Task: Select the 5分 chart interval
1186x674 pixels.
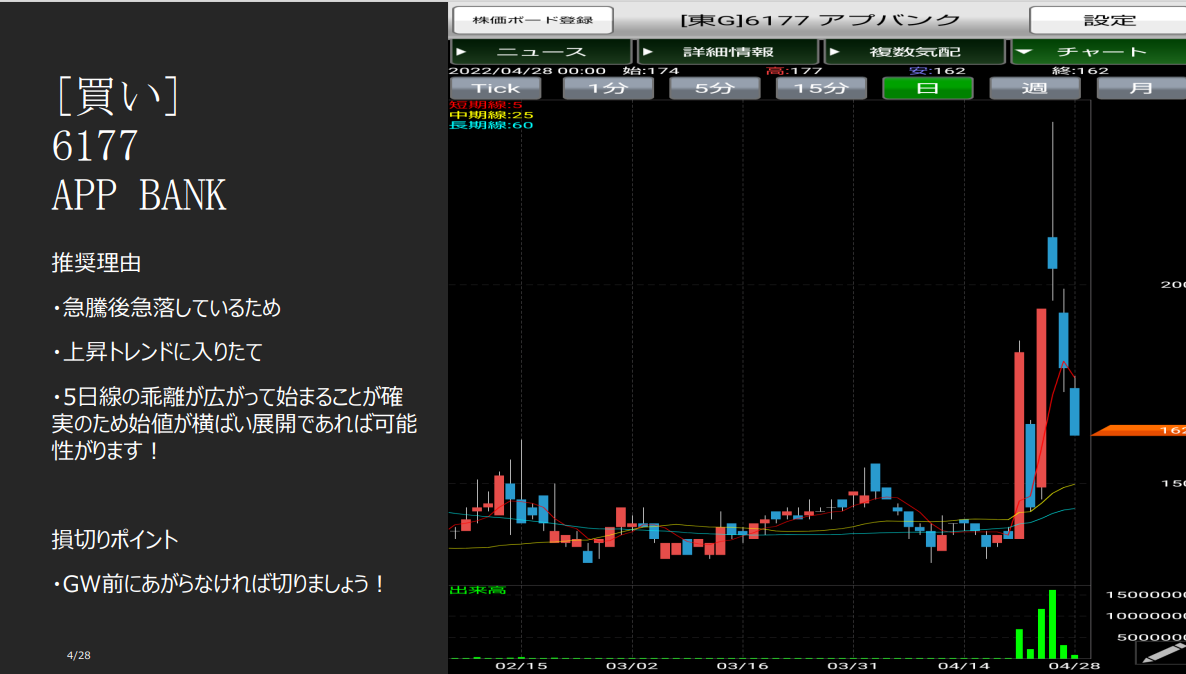Action: (x=714, y=88)
